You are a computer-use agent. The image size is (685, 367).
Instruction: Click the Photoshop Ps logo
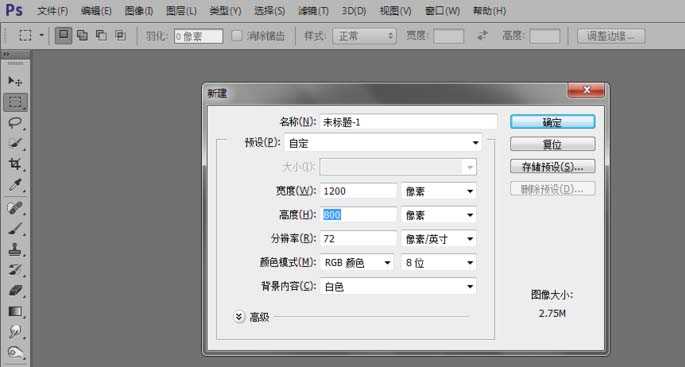(x=14, y=10)
